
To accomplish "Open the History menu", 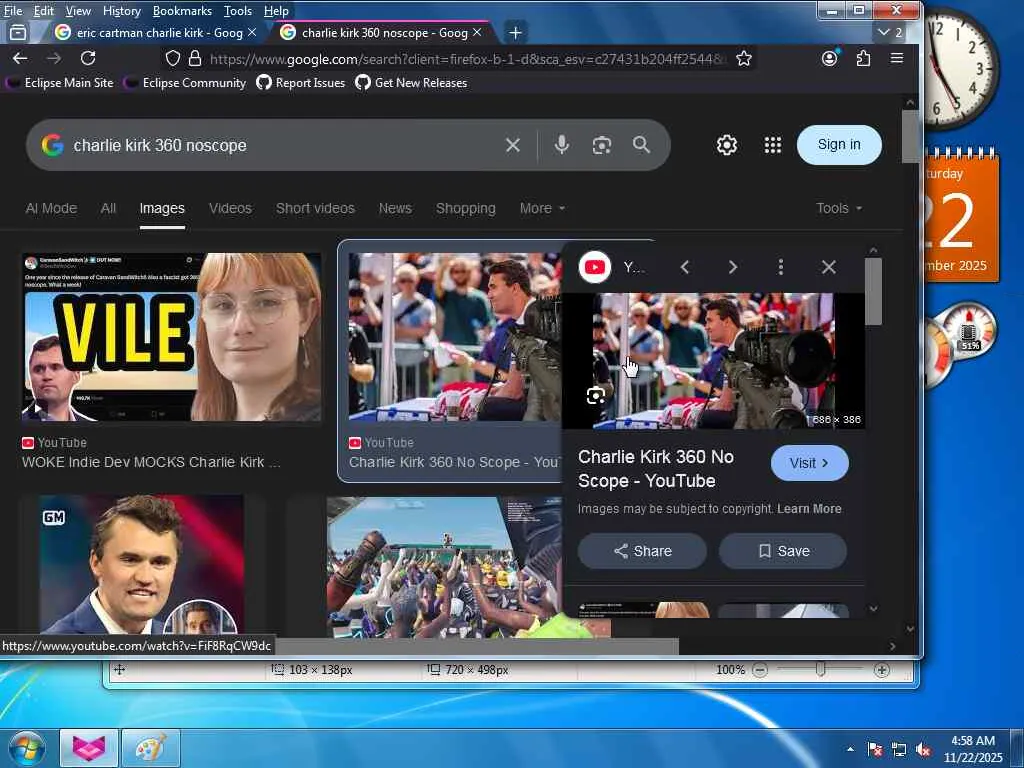I will point(121,10).
